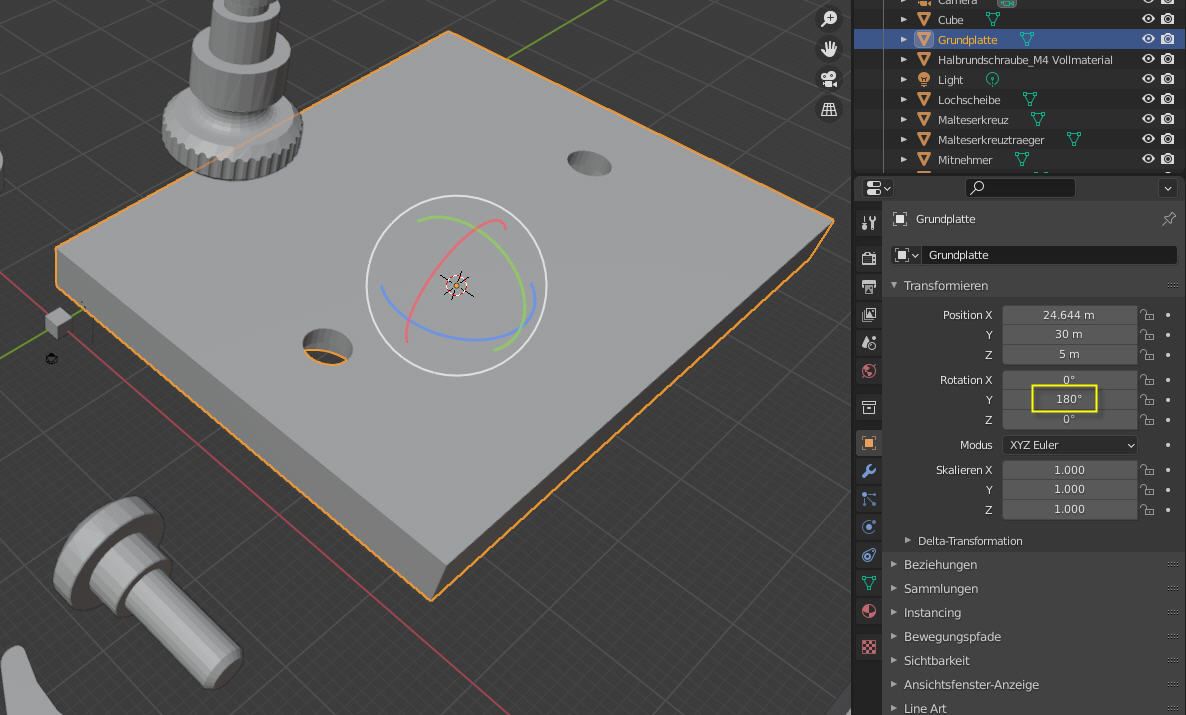
Task: Switch to the Material properties tab
Action: tap(869, 611)
